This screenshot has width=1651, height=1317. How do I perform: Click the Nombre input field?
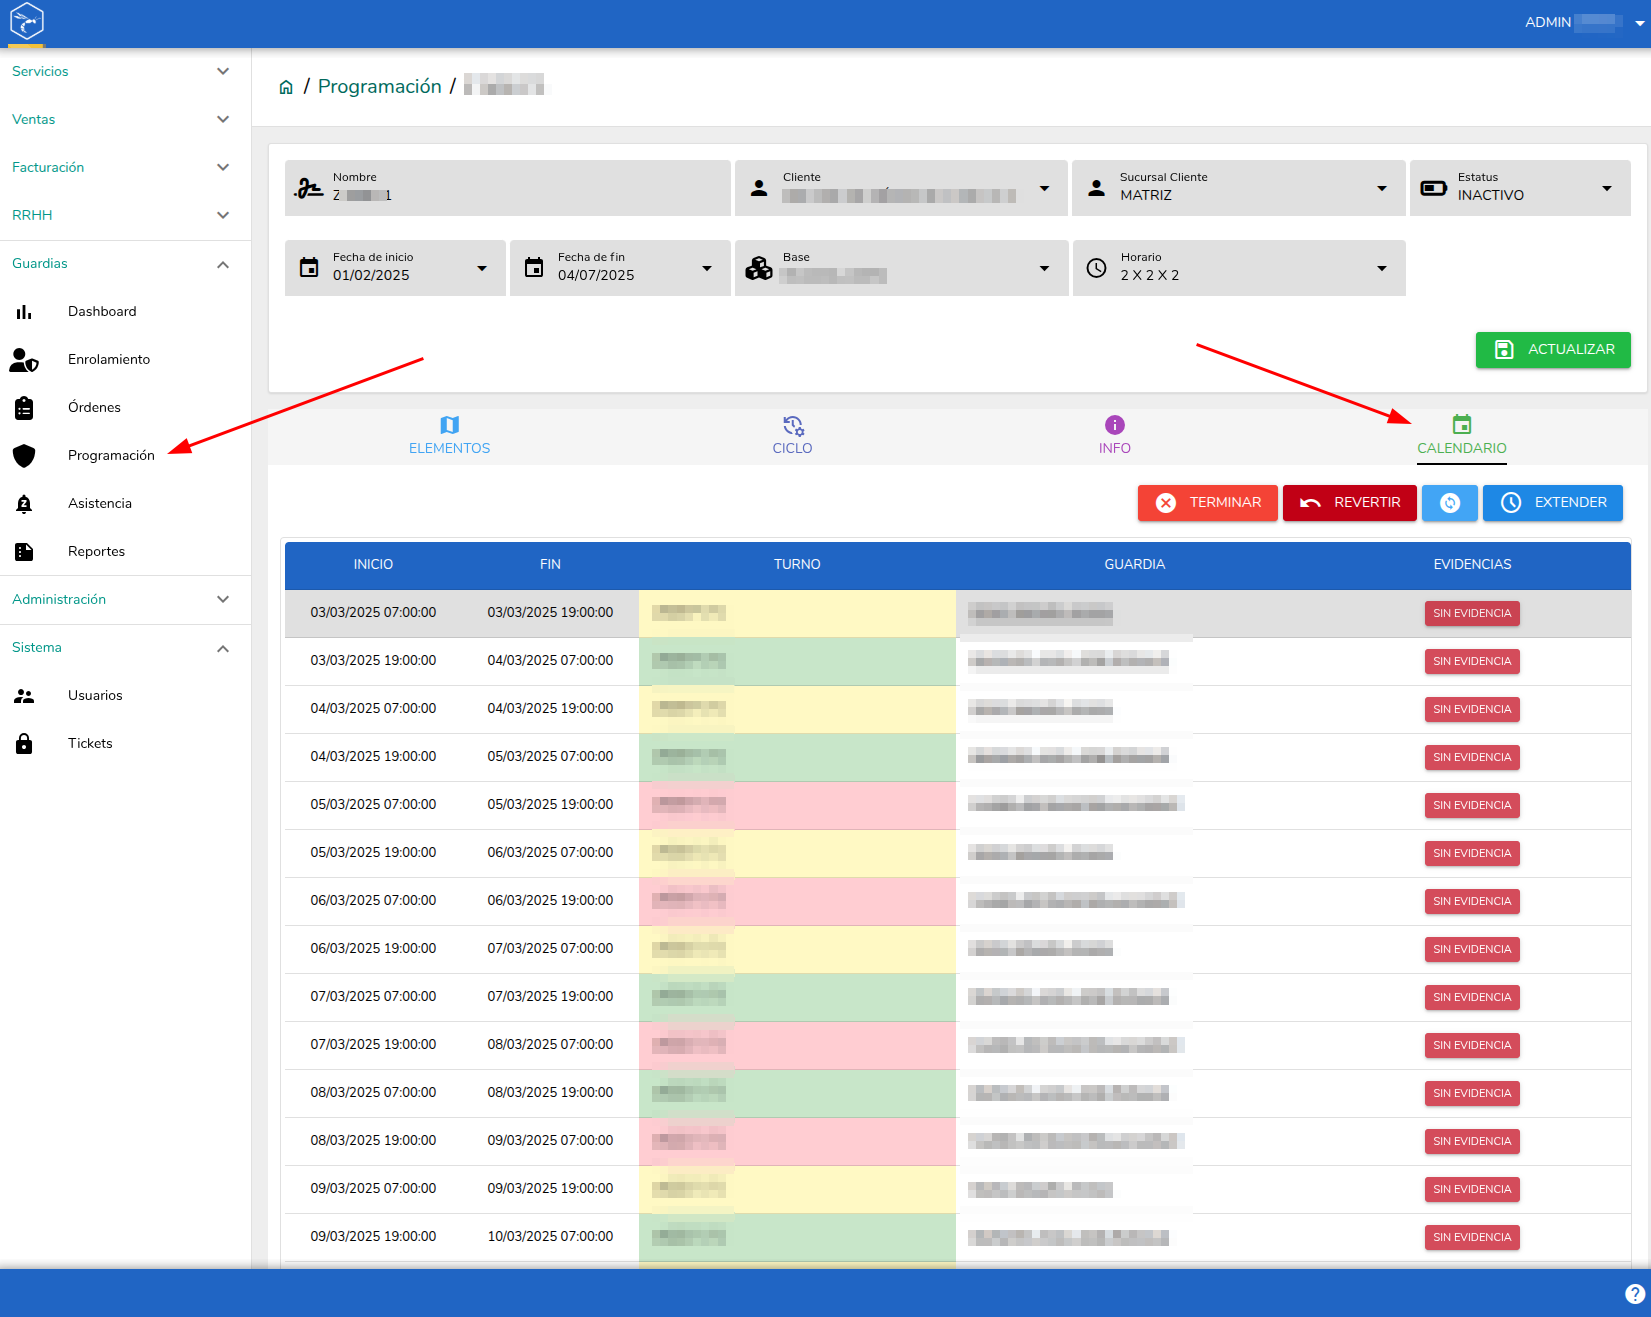pos(507,188)
